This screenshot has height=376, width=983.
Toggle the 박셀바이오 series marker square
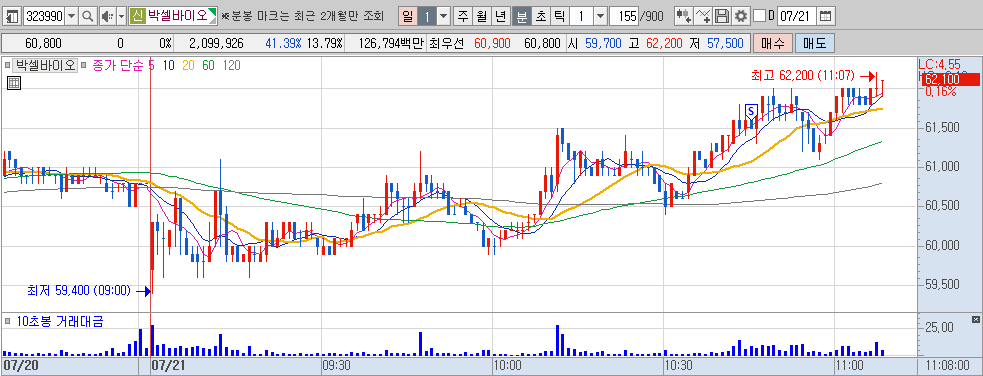9,65
